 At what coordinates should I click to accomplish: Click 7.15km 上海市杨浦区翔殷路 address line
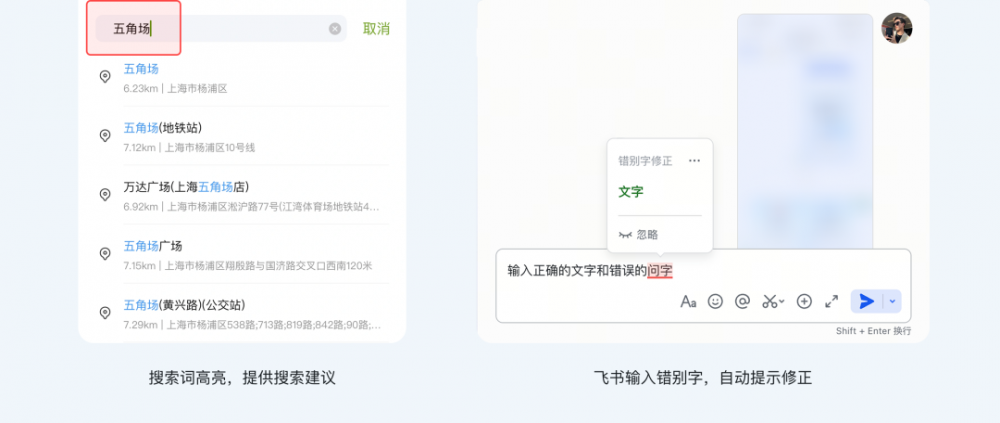tap(247, 265)
